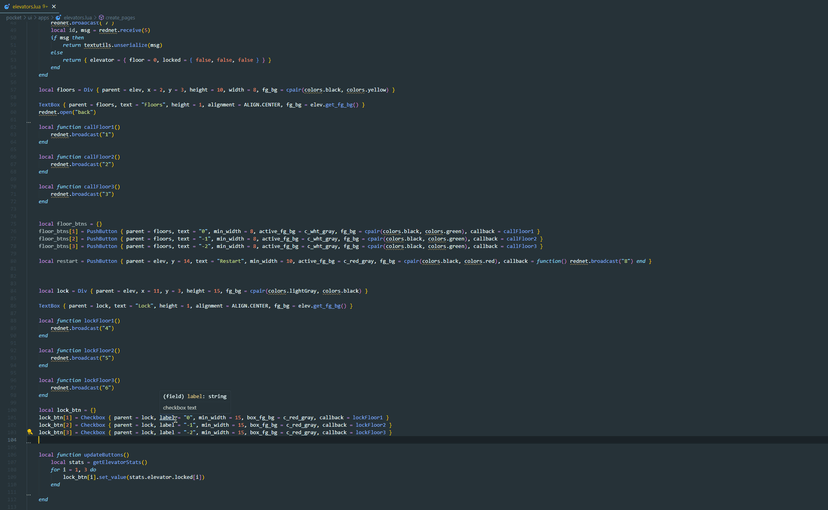
Task: Click the create_pages symbol icon in breadcrumbs
Action: (x=101, y=17)
